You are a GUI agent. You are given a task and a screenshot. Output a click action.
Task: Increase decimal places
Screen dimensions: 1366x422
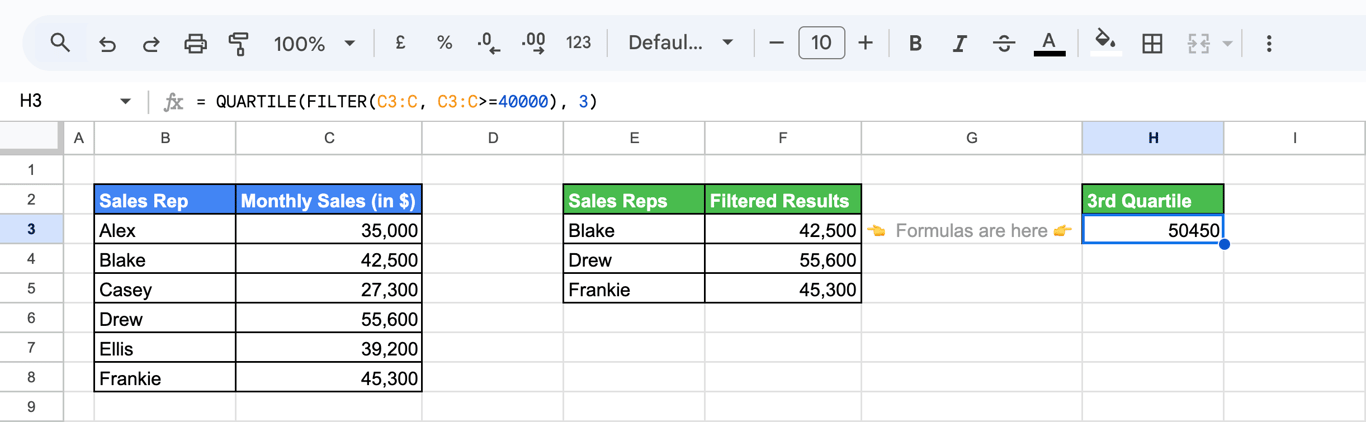[x=534, y=43]
